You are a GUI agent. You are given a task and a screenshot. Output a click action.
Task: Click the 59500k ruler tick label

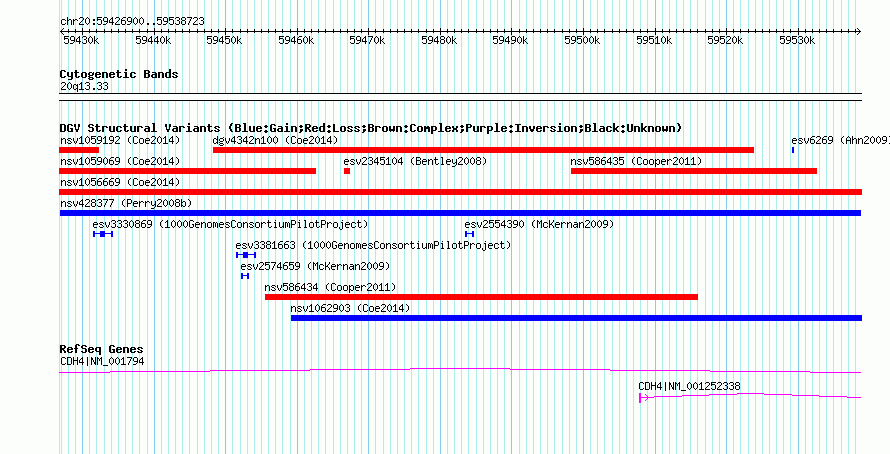tap(582, 40)
